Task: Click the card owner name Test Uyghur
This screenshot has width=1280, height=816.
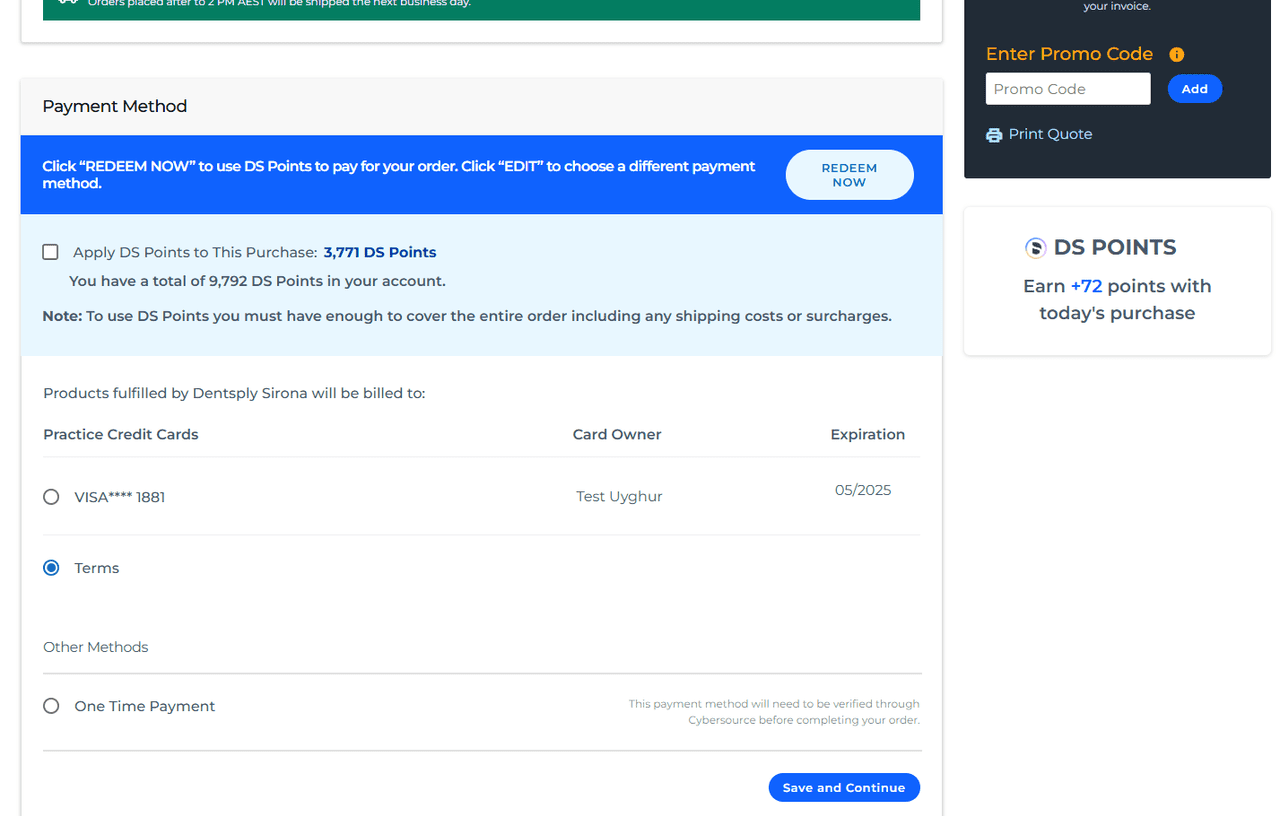Action: pyautogui.click(x=619, y=497)
